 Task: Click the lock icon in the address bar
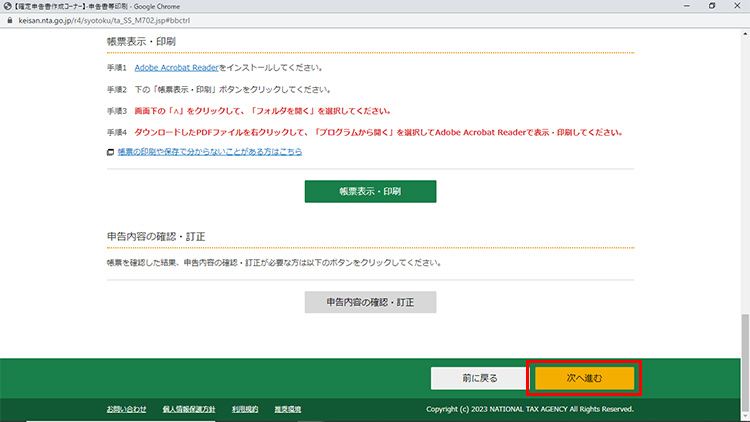9,19
